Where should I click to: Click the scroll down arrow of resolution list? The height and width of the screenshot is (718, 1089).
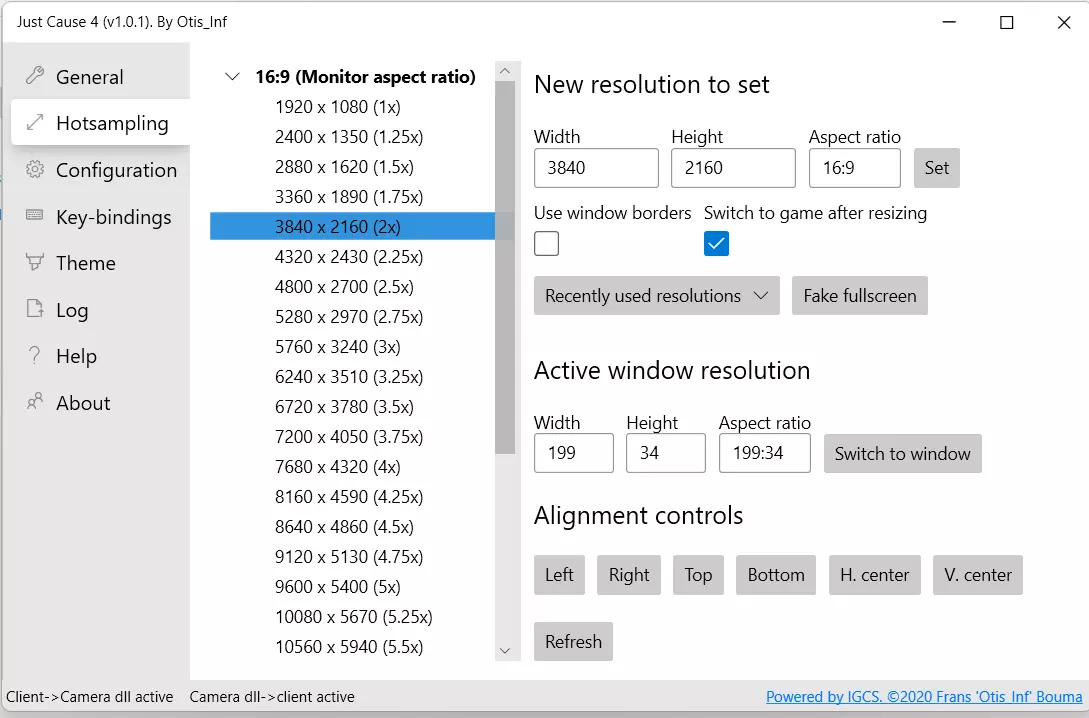(x=505, y=651)
